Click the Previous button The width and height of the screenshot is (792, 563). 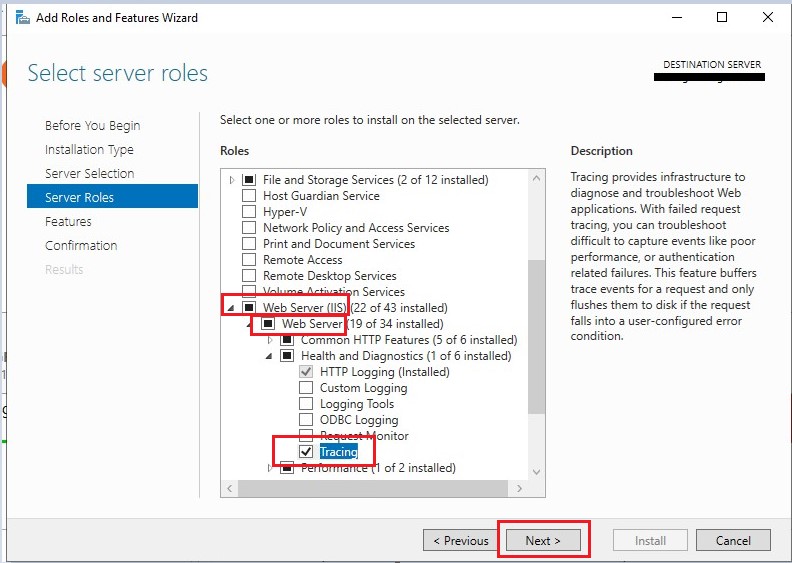click(460, 540)
